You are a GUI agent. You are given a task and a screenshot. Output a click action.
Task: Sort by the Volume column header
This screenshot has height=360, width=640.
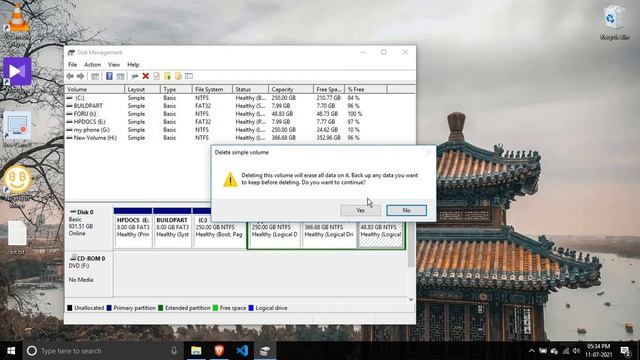pyautogui.click(x=95, y=89)
